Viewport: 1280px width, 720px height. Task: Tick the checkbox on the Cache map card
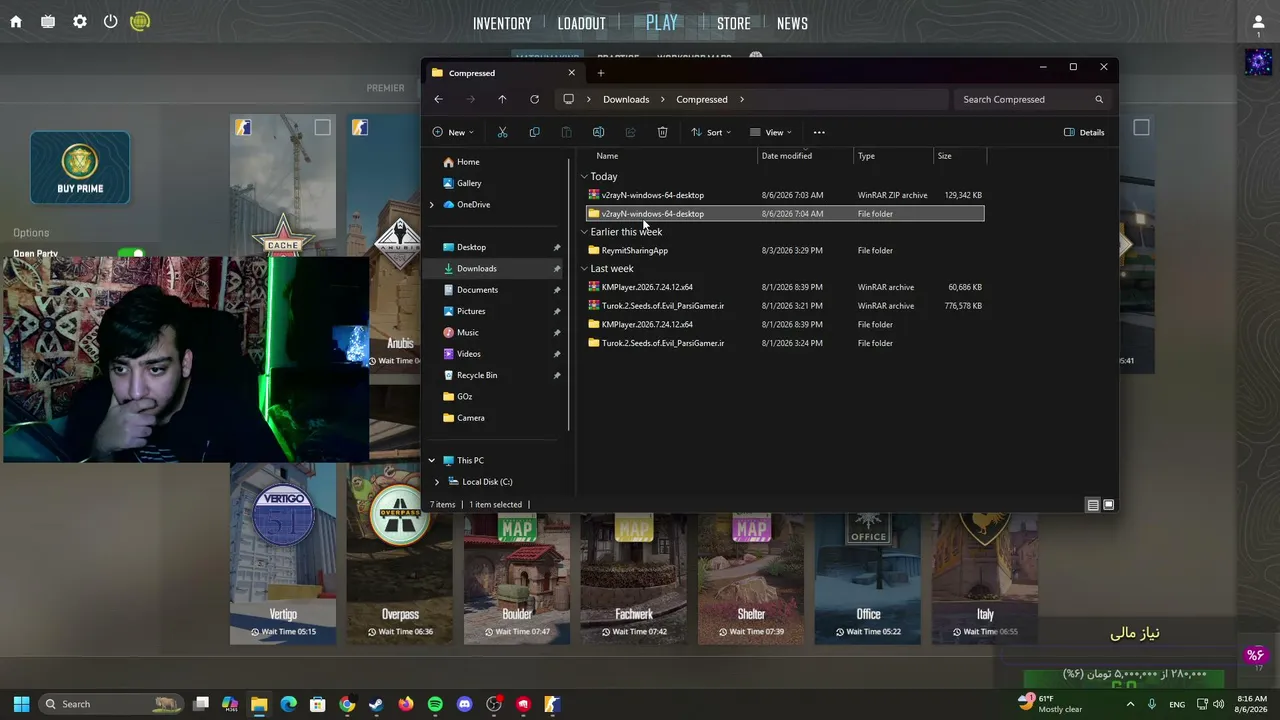[322, 127]
